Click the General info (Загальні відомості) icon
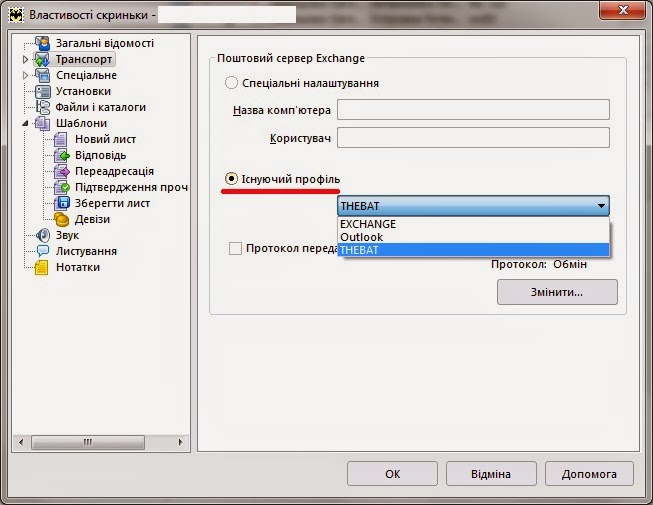The image size is (653, 505). point(42,43)
